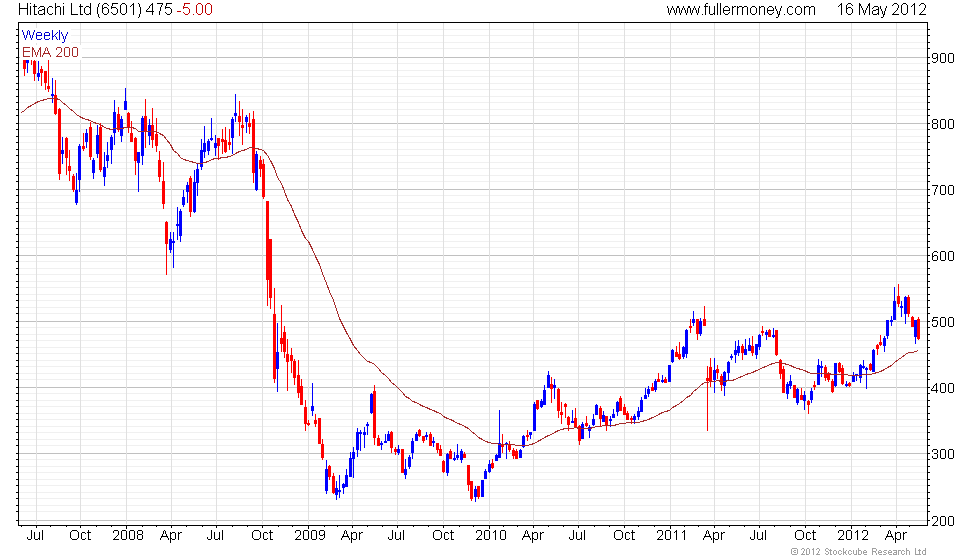Click the 'Hitachi Ltd (6501)' chart title
This screenshot has height=560, width=980.
(x=81, y=9)
